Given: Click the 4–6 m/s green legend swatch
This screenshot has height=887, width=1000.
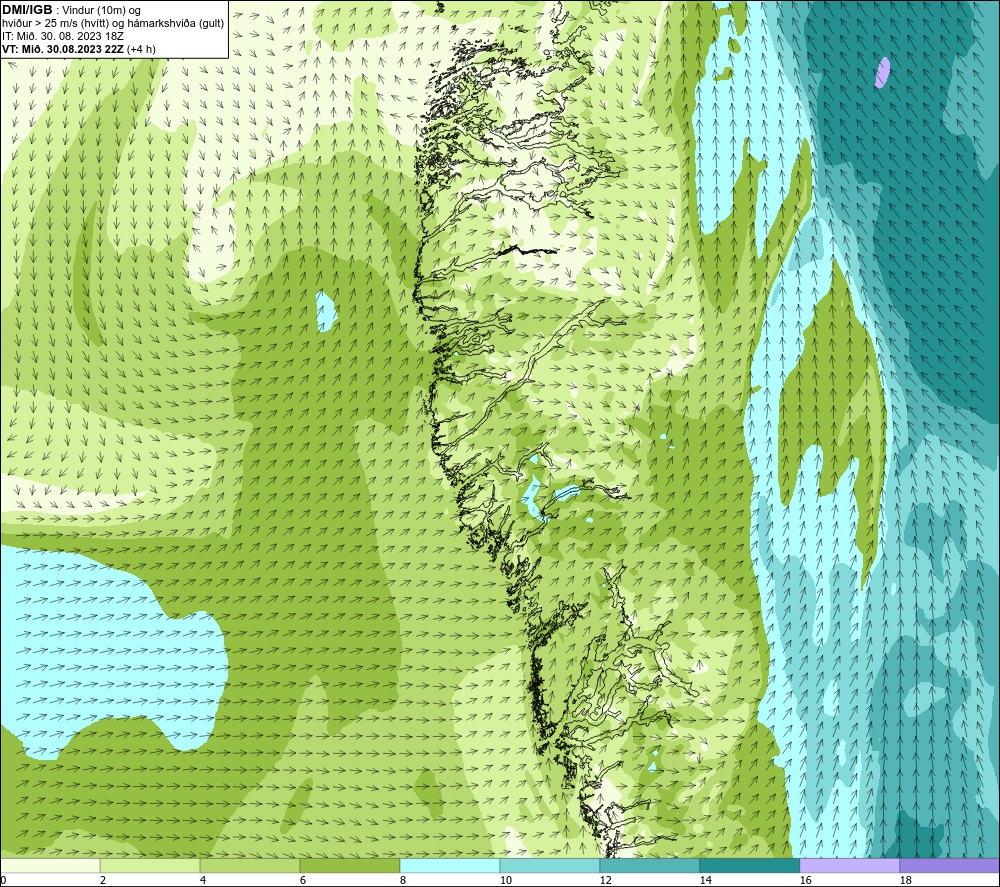Looking at the screenshot, I should (250, 865).
